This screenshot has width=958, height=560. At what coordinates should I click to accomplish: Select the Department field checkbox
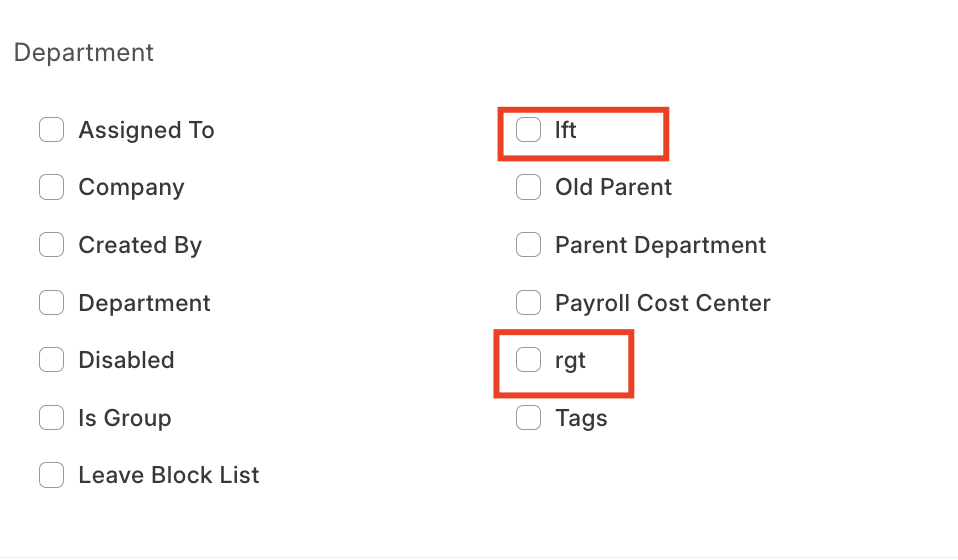pos(51,303)
